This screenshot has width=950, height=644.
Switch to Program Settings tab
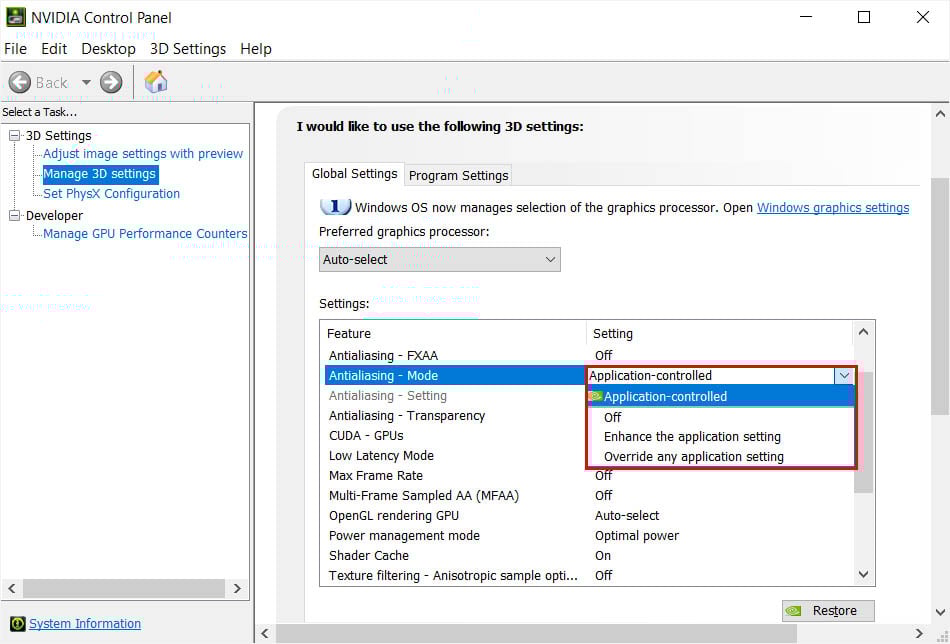[459, 175]
